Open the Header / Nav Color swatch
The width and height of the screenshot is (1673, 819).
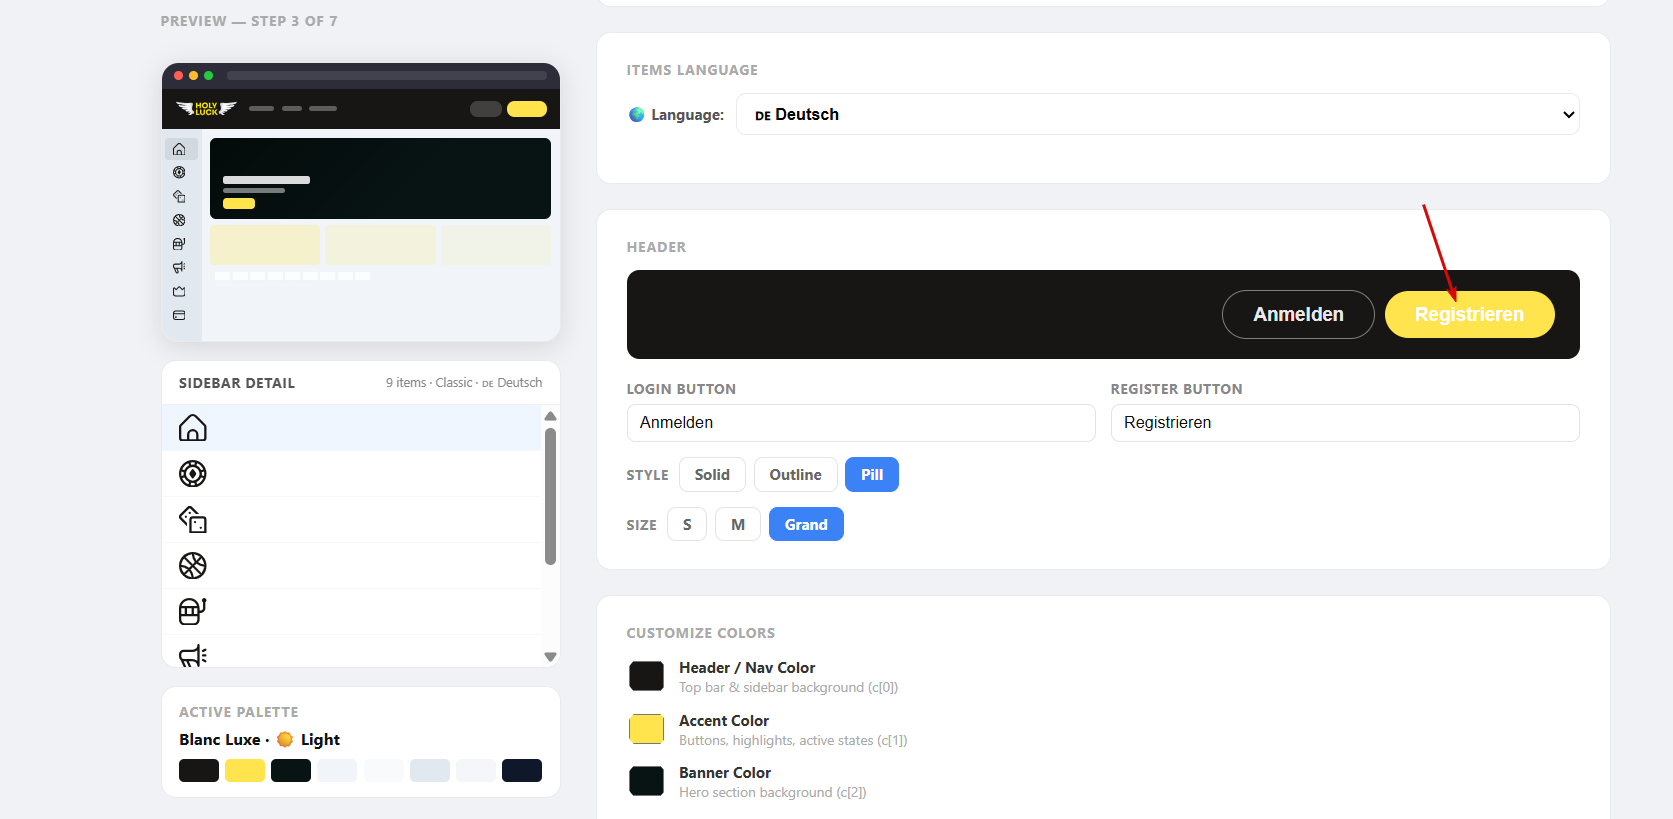coord(646,676)
